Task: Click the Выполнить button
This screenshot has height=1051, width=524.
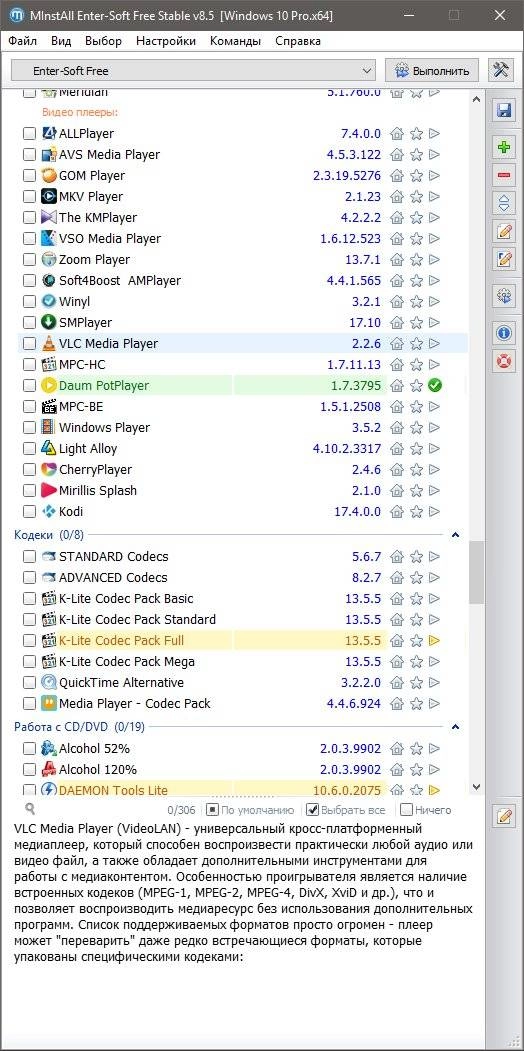Action: click(432, 70)
